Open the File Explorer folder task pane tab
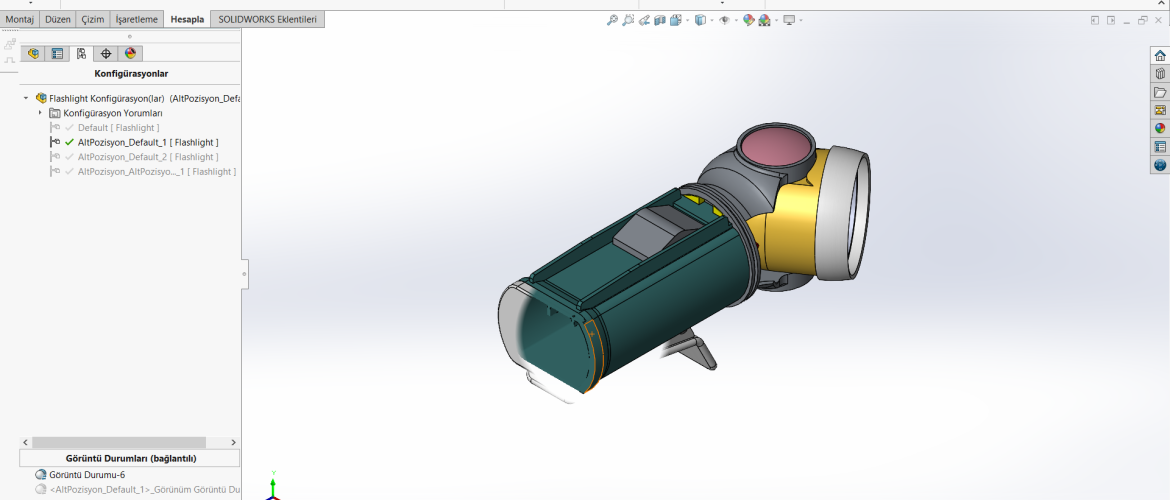1170x500 pixels. (x=1160, y=92)
